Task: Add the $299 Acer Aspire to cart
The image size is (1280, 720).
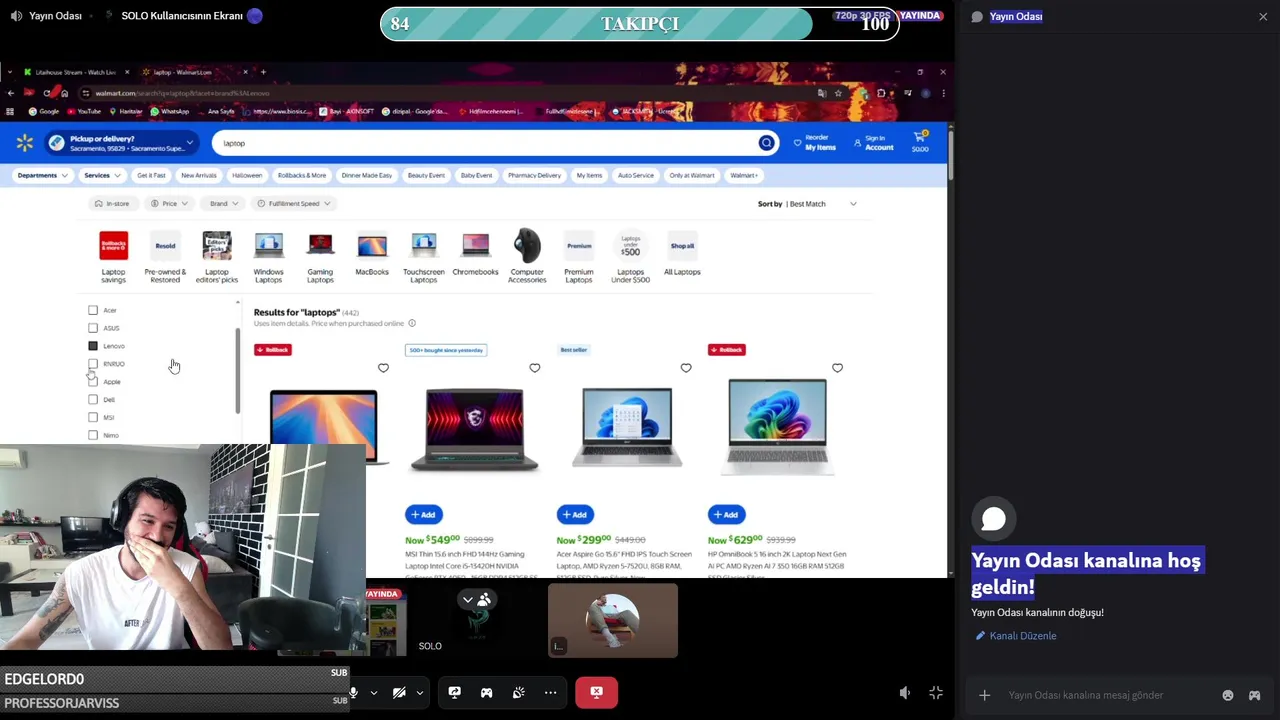Action: coord(575,514)
